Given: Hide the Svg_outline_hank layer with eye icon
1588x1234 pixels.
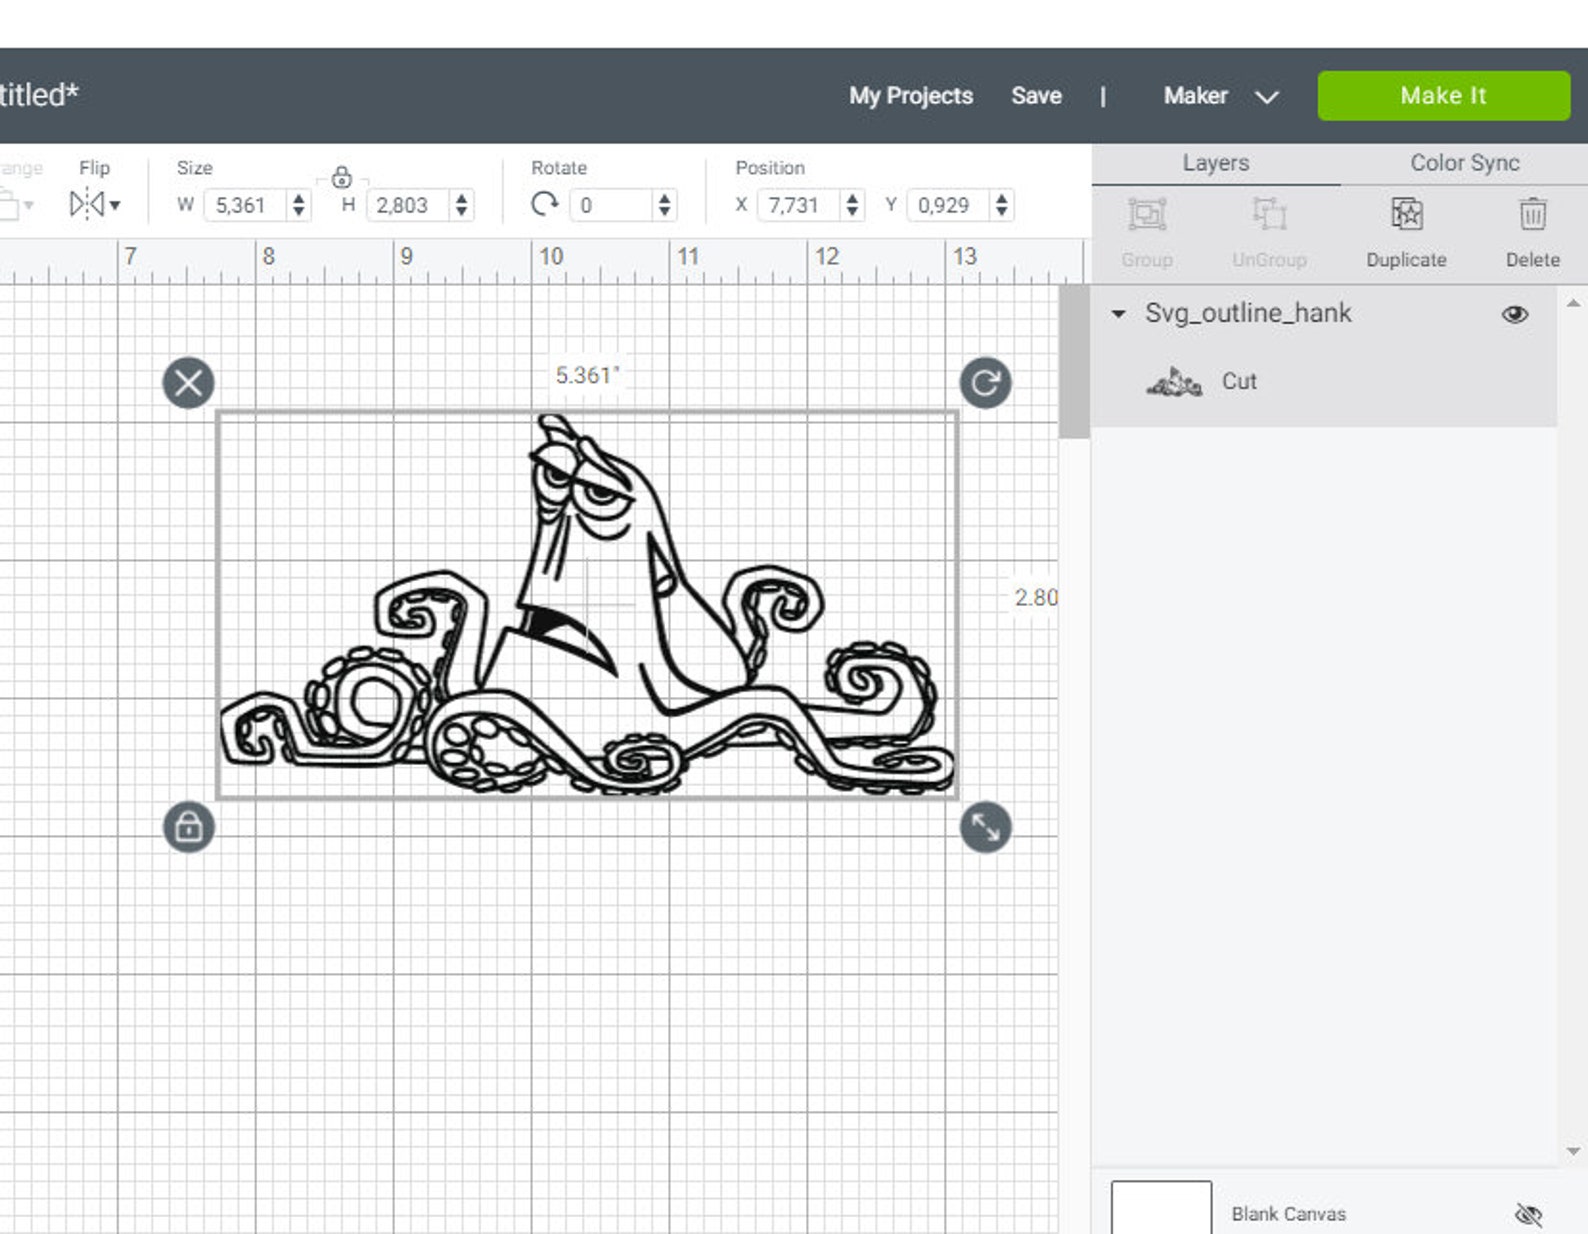Looking at the screenshot, I should (1515, 314).
